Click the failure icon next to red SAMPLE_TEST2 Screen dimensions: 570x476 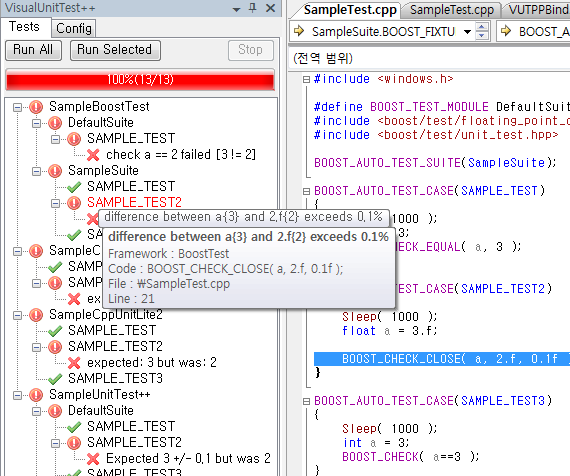74,203
